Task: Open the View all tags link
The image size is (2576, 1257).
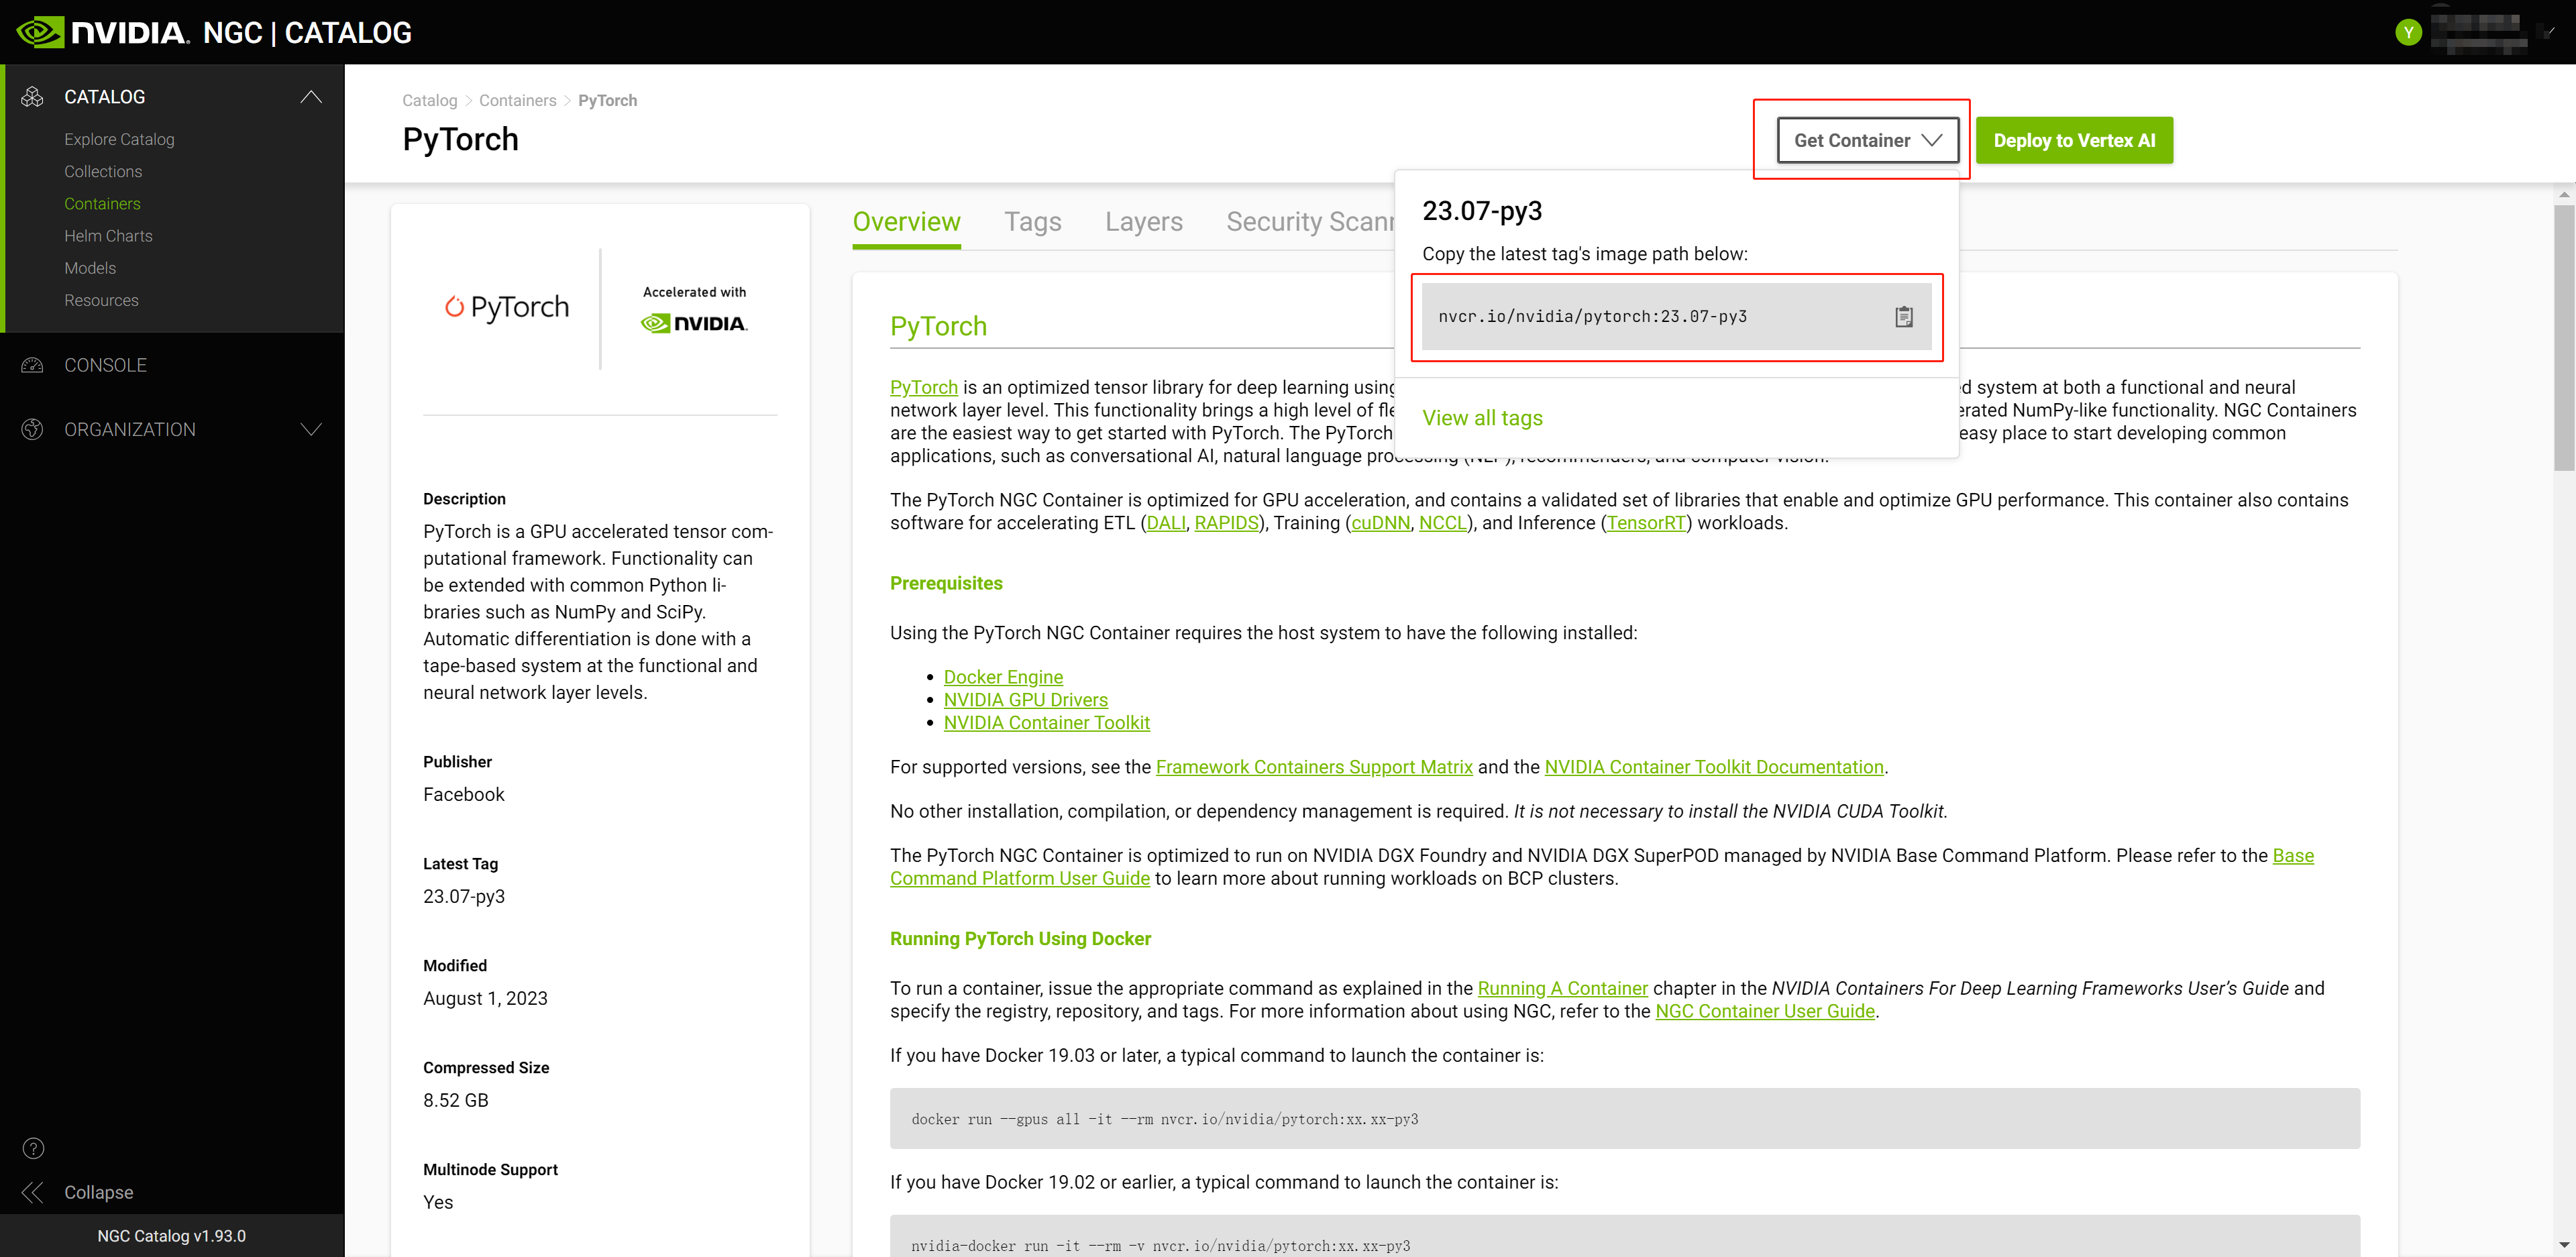Action: point(1482,418)
